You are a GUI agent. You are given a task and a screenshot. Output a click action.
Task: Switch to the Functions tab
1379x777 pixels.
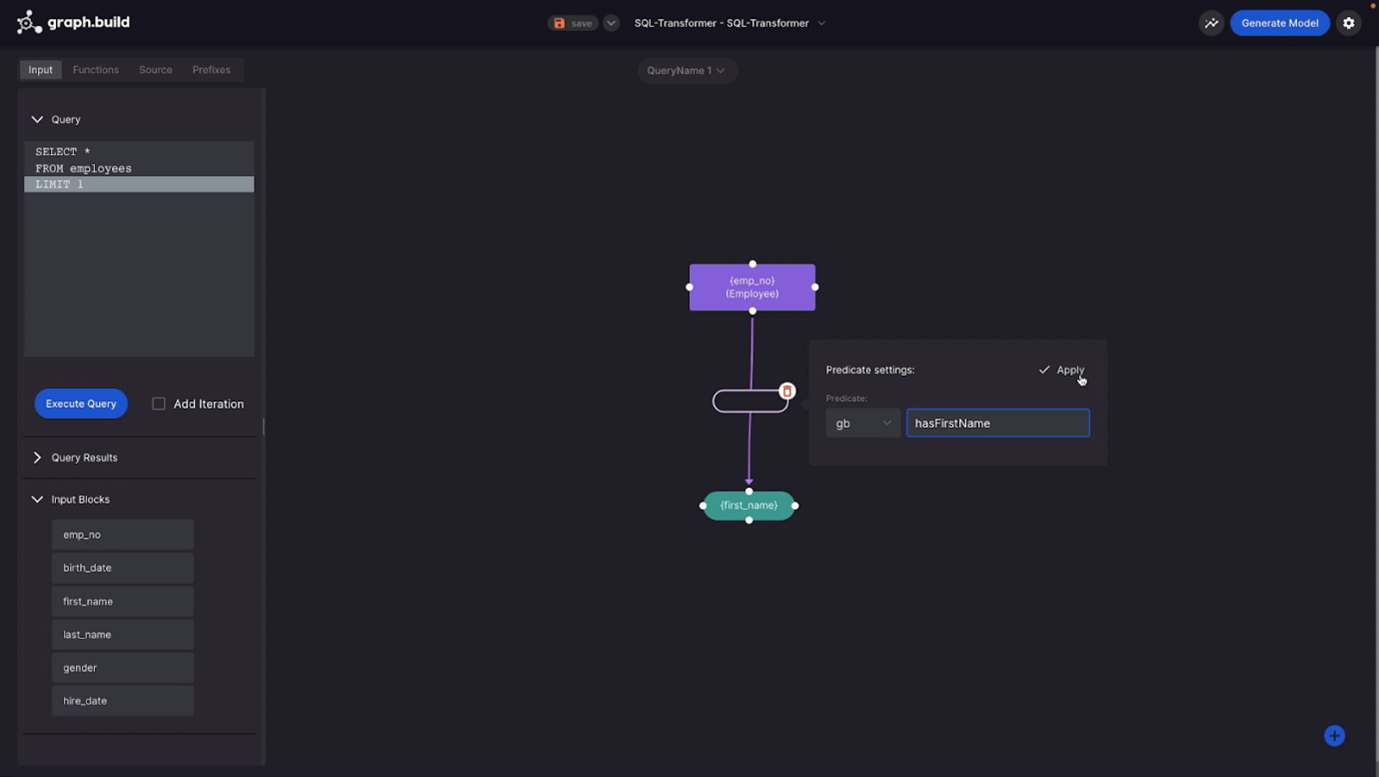click(95, 69)
